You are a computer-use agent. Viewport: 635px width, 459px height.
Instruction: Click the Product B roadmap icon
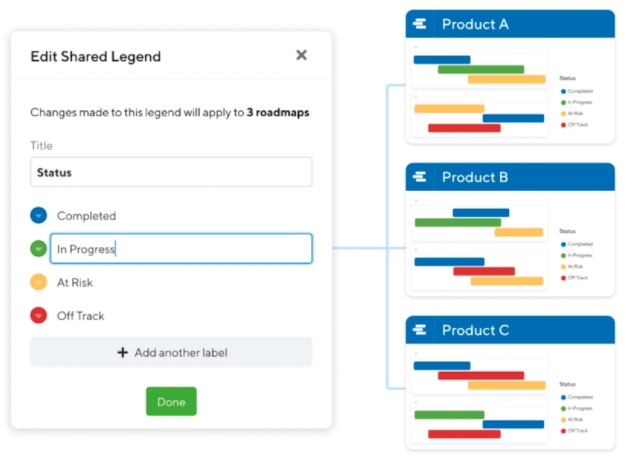coord(420,177)
